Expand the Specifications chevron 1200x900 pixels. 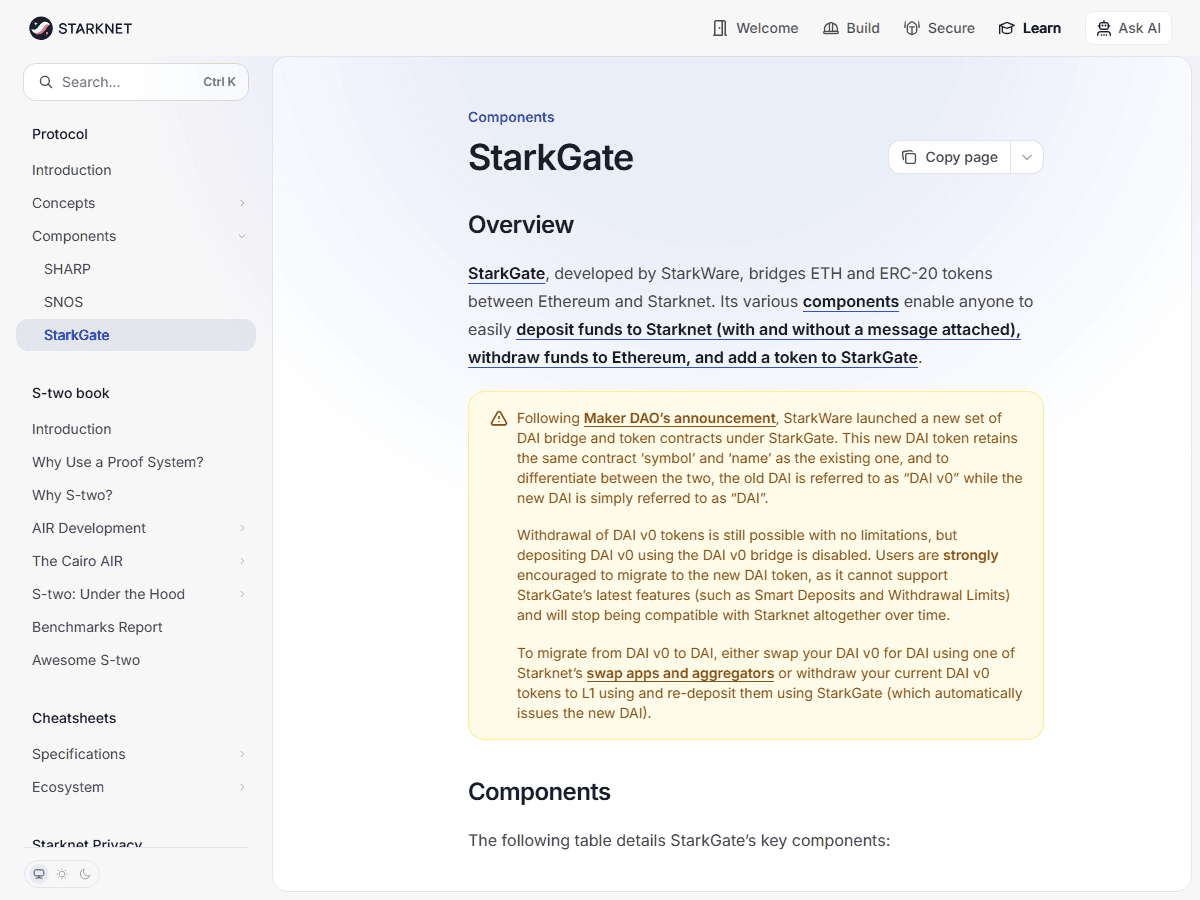[x=242, y=754]
